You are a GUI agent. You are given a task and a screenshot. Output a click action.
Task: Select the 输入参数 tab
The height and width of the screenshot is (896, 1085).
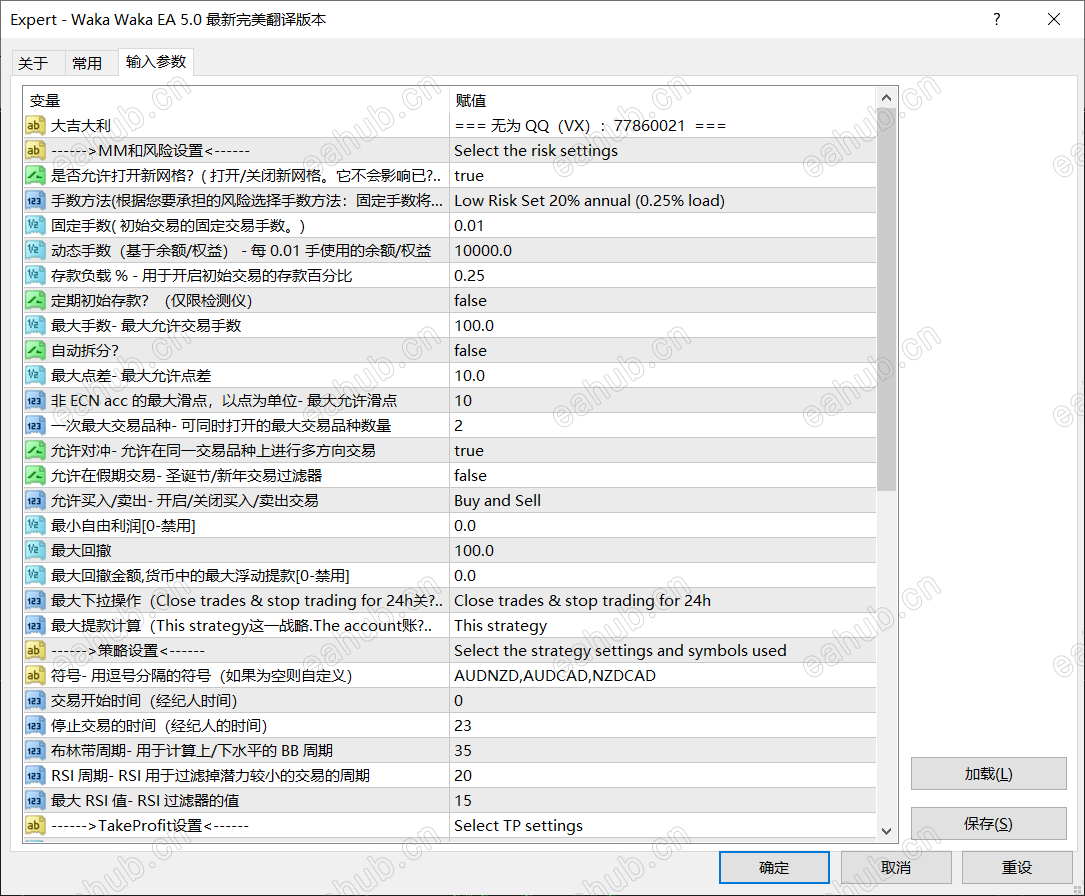click(156, 62)
